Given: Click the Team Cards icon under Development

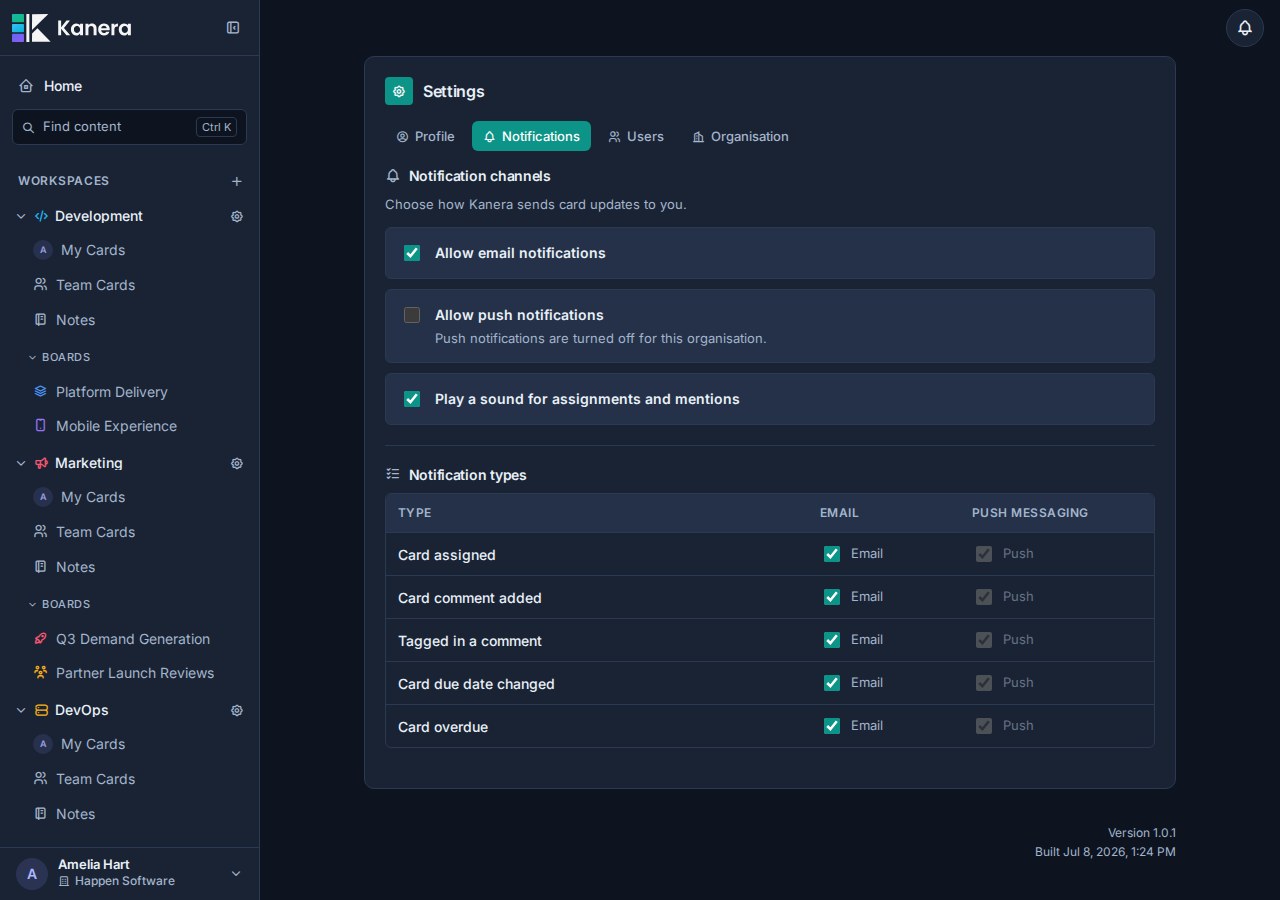Looking at the screenshot, I should [40, 285].
